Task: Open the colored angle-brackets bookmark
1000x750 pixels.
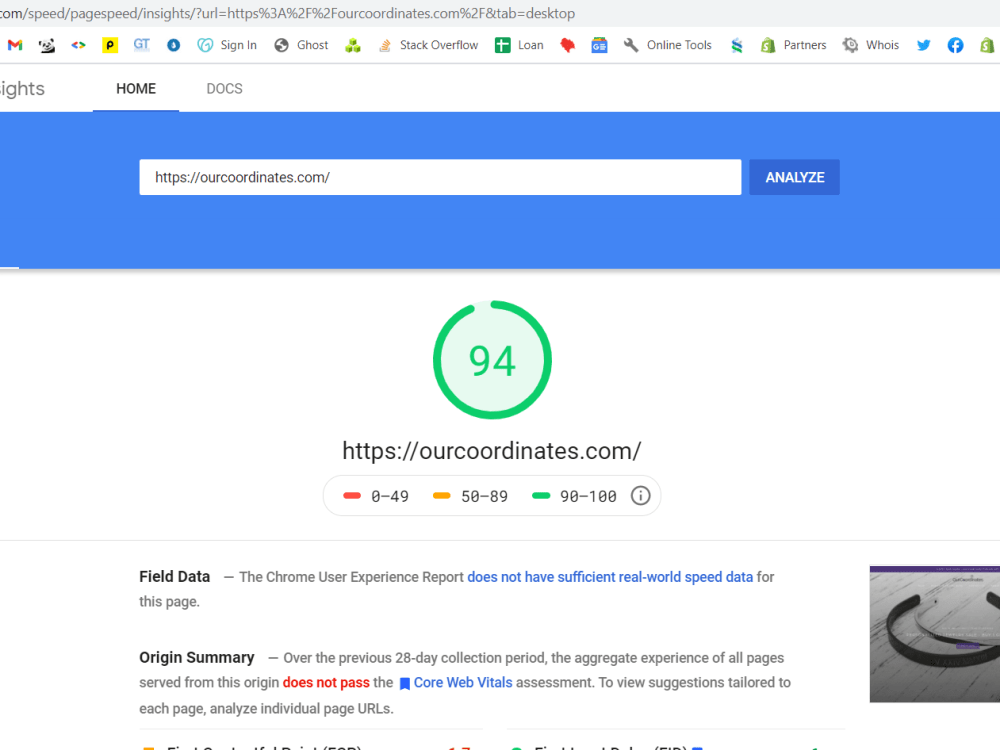Action: tap(78, 45)
